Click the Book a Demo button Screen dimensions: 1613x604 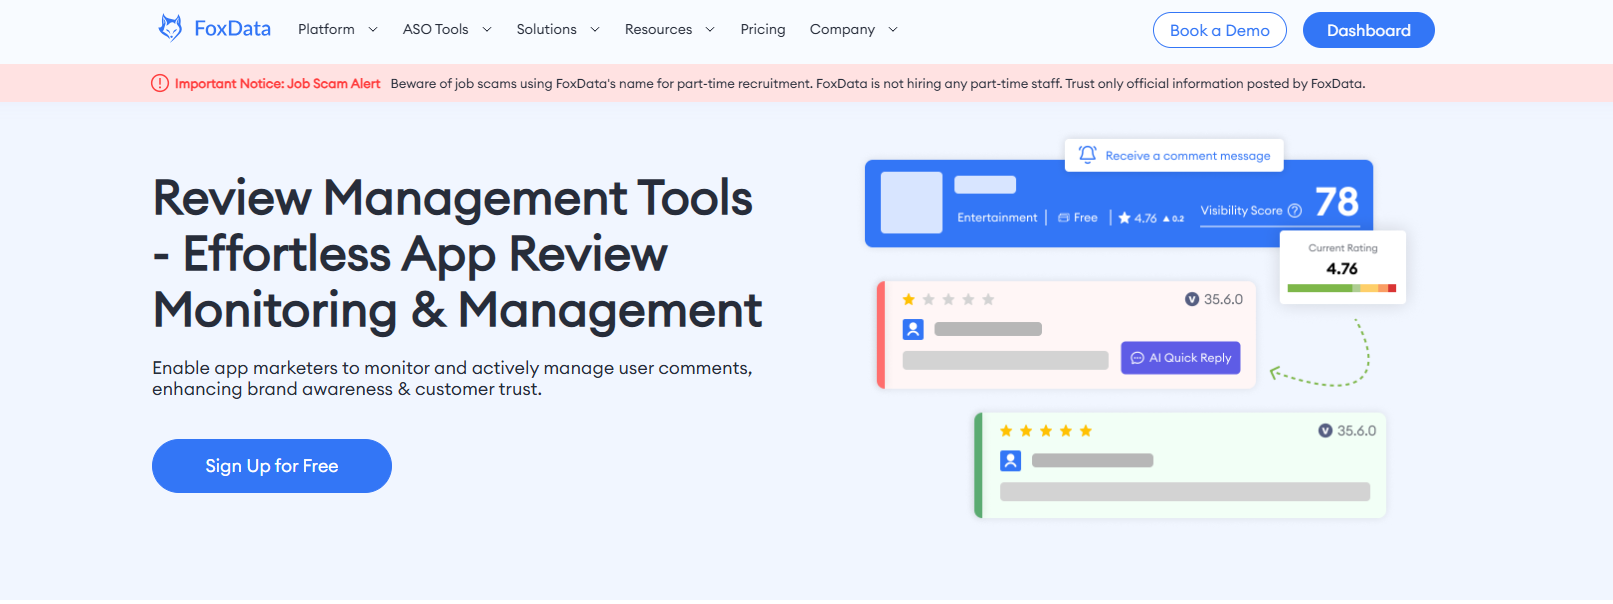(1219, 30)
